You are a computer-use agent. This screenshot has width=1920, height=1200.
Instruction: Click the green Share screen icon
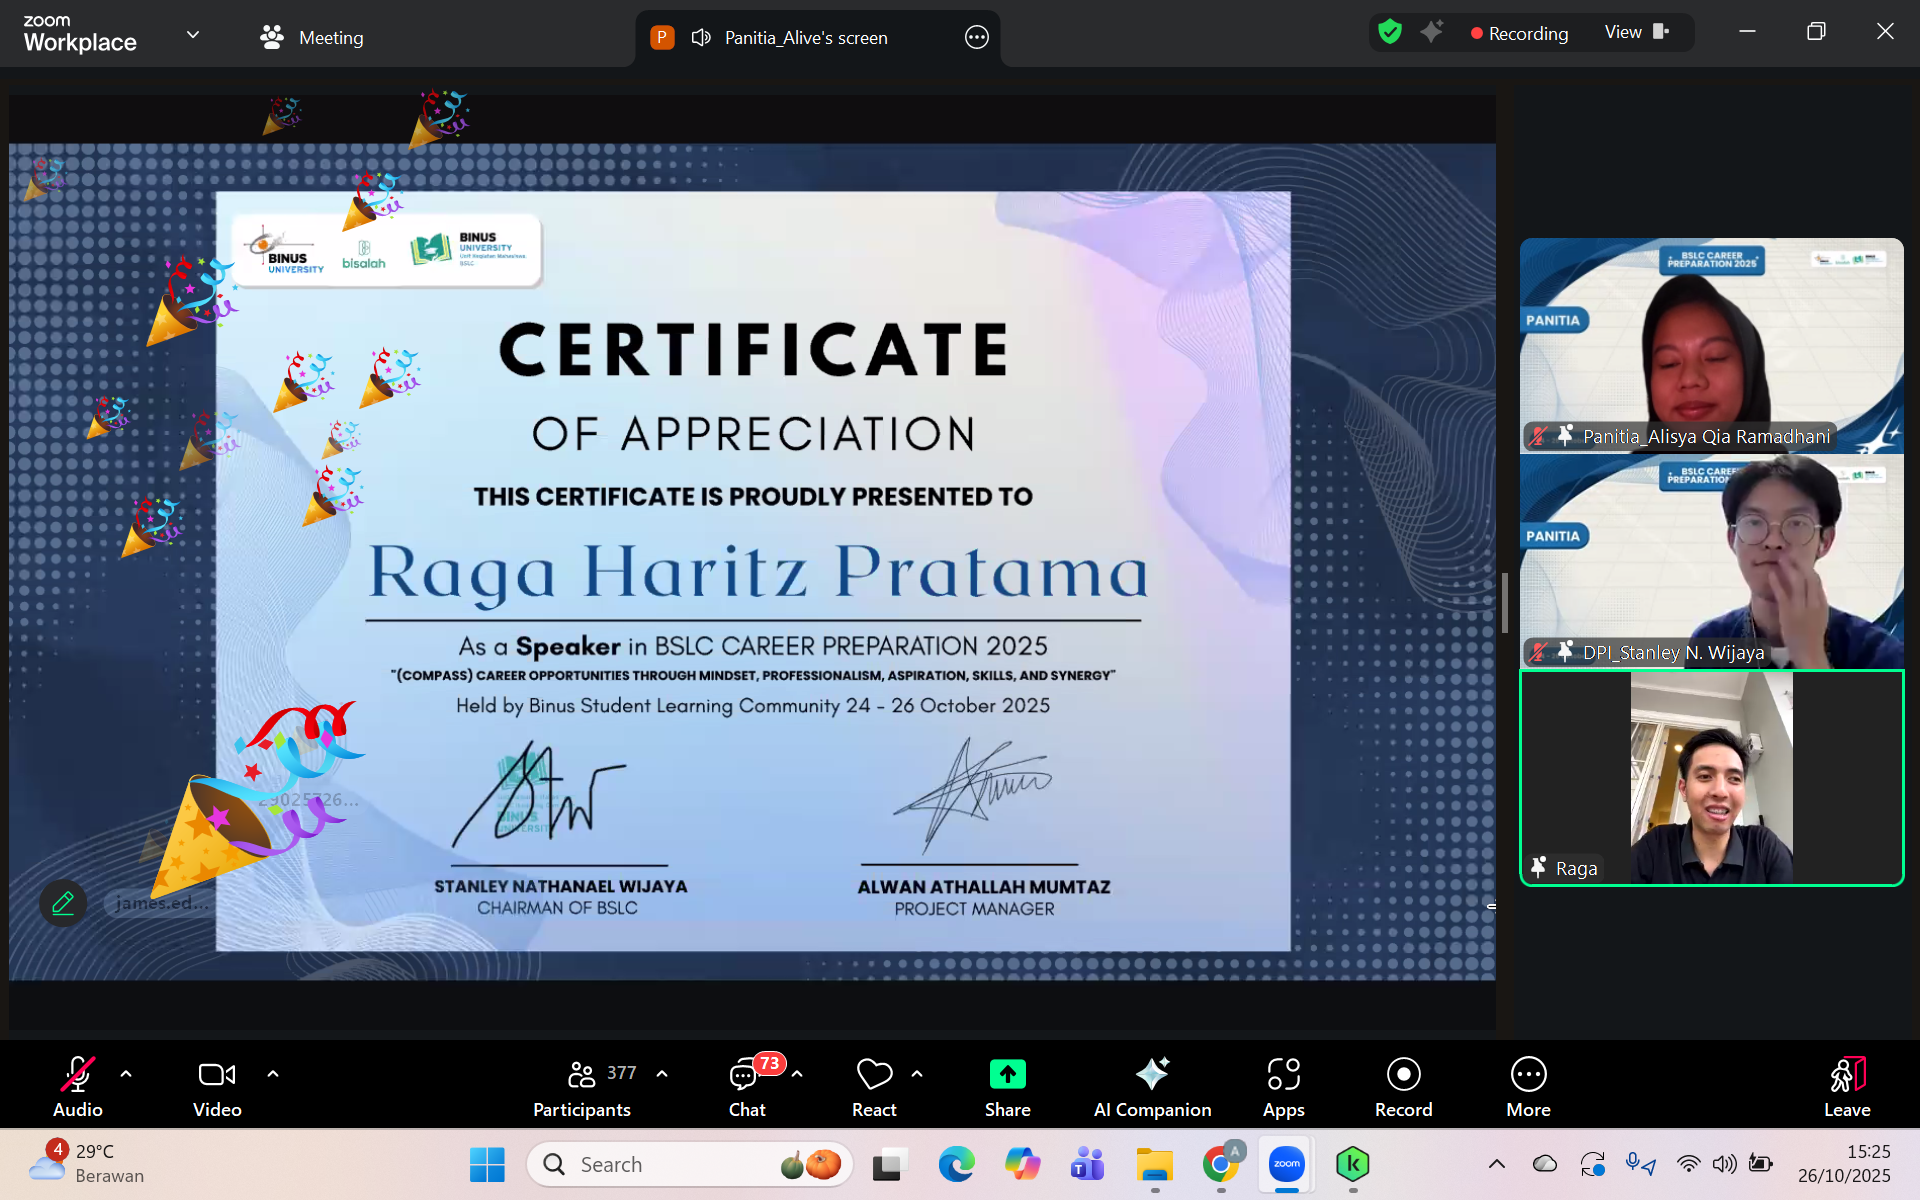(1007, 1075)
